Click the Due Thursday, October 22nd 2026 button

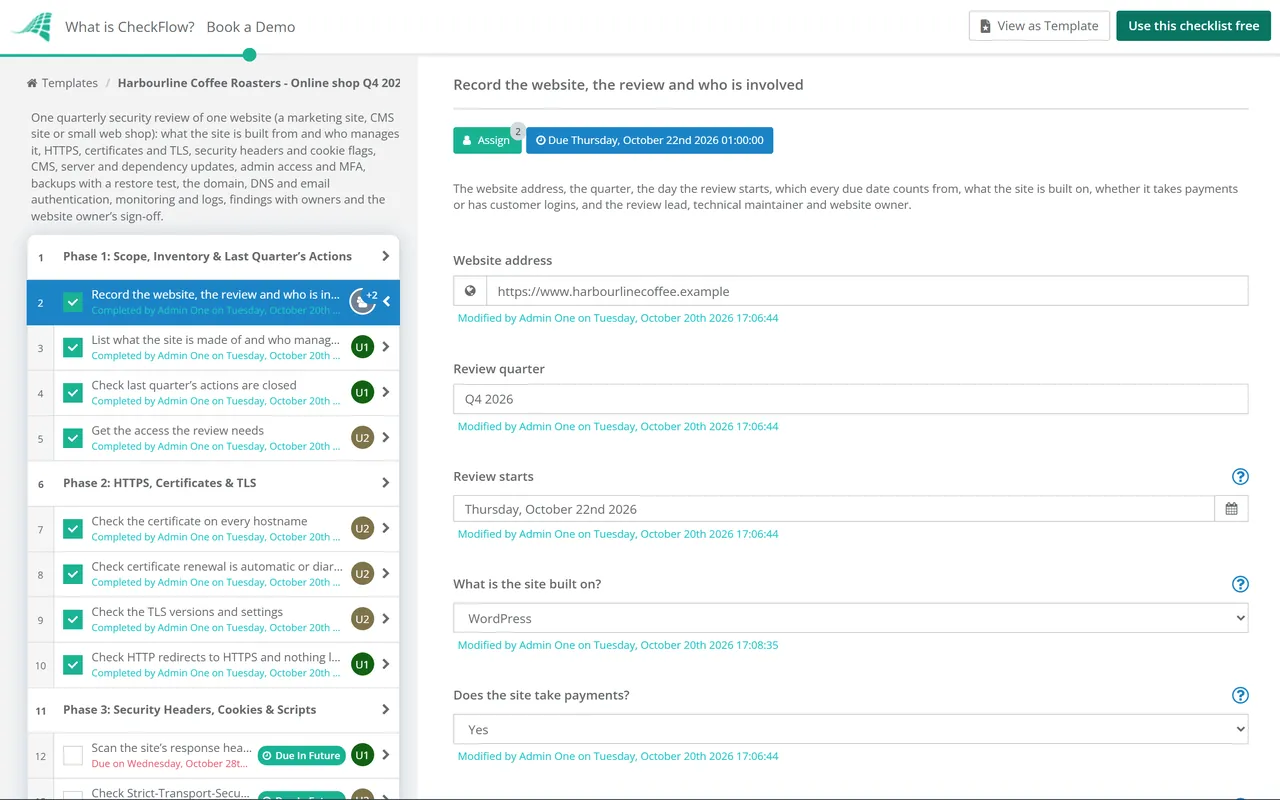pos(650,140)
